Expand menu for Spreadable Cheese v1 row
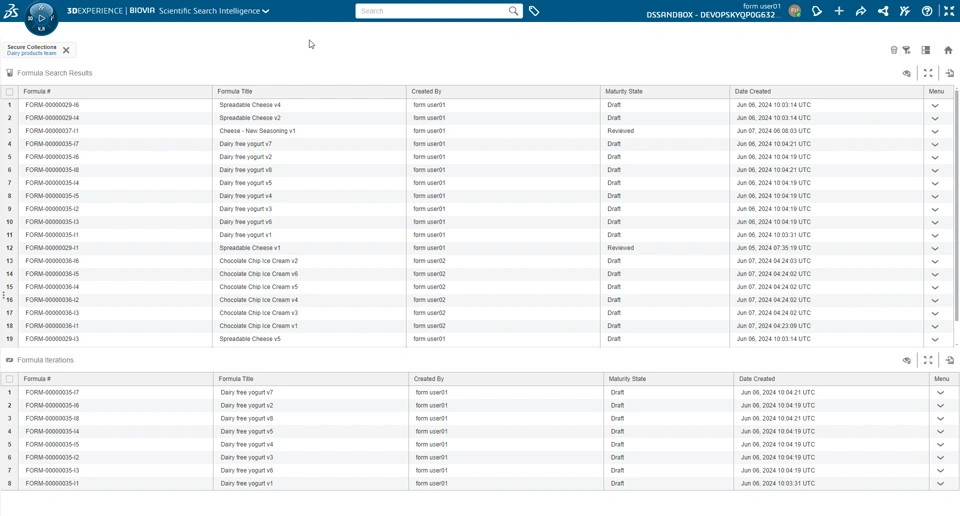 coord(935,249)
